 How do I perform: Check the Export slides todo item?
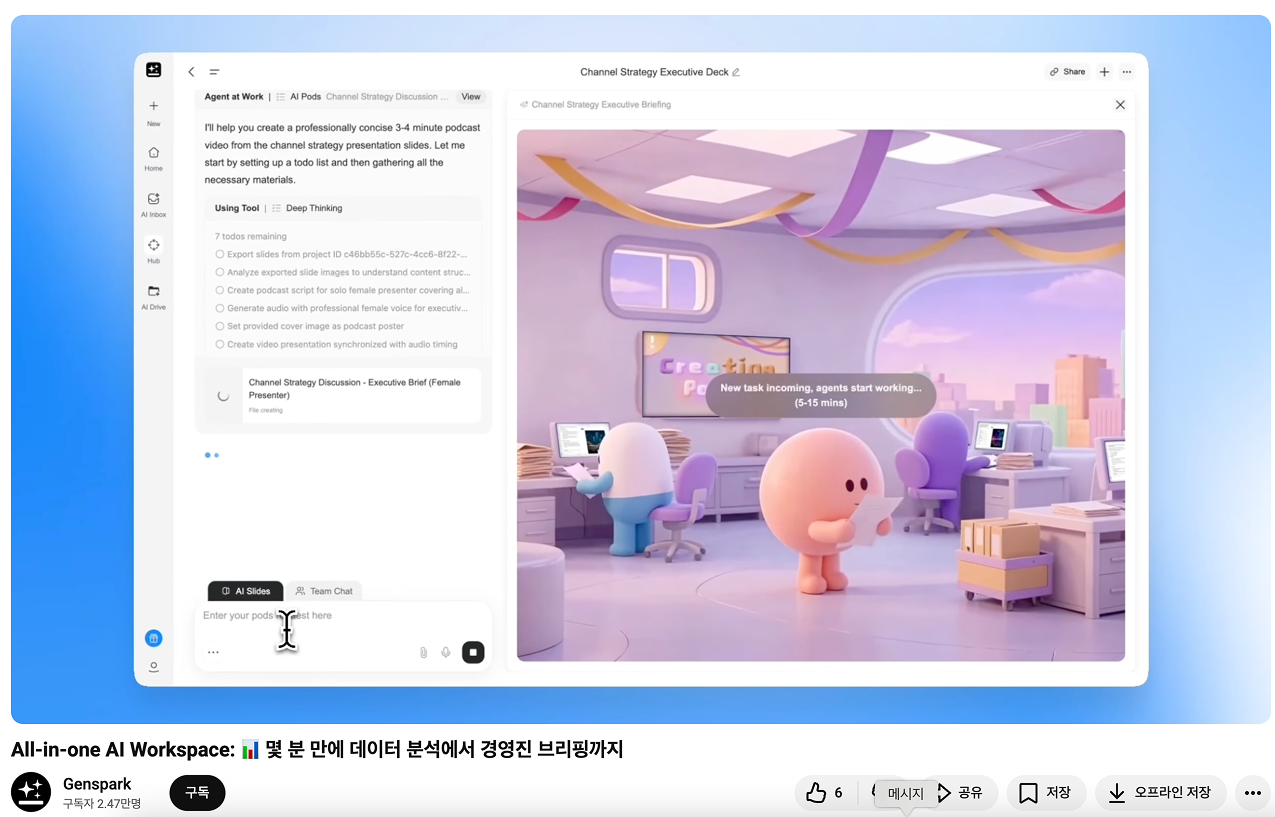coord(218,254)
